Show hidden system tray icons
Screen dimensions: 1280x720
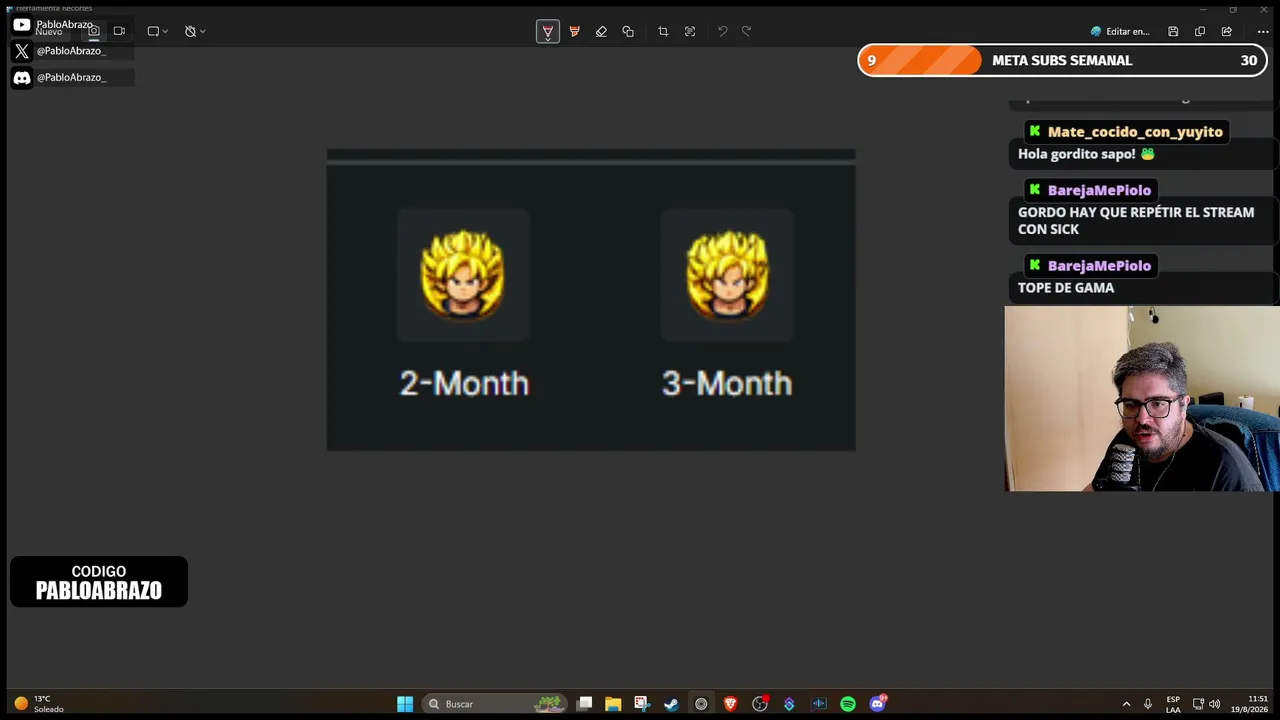click(x=1126, y=704)
